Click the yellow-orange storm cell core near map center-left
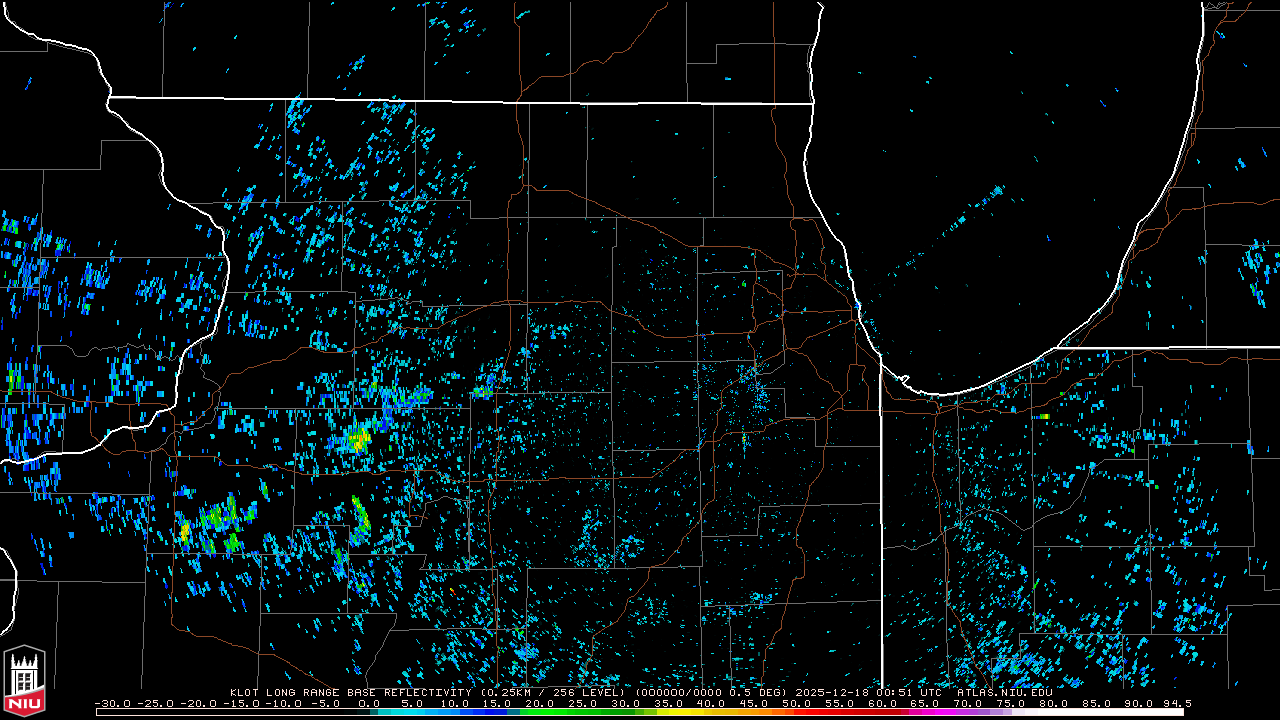Image resolution: width=1280 pixels, height=720 pixels. click(x=357, y=438)
